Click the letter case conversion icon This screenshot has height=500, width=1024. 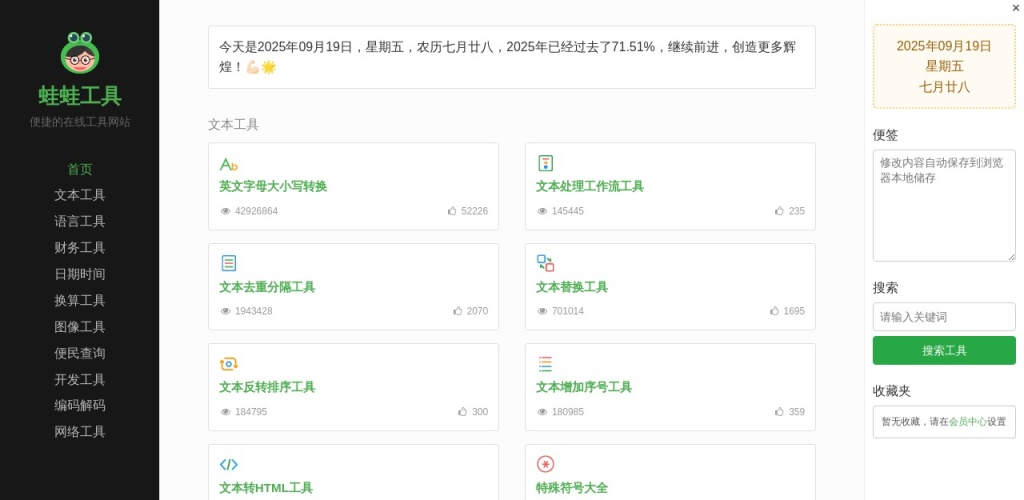pos(228,164)
